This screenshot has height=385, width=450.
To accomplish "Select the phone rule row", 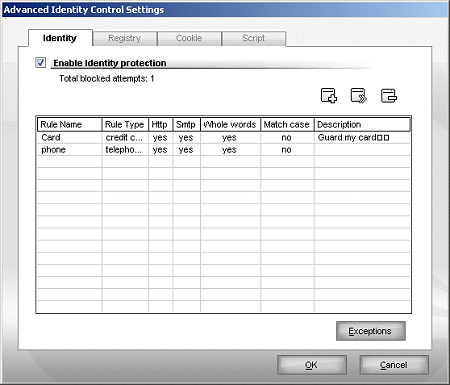I will [223, 150].
